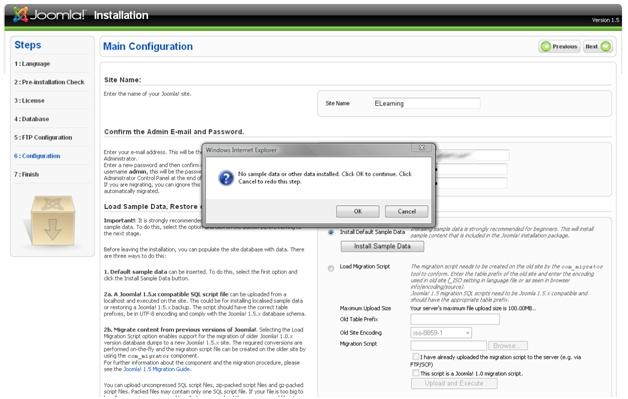Image resolution: width=628 pixels, height=399 pixels.
Task: Click the 'Steps' sidebar heading
Action: click(28, 45)
